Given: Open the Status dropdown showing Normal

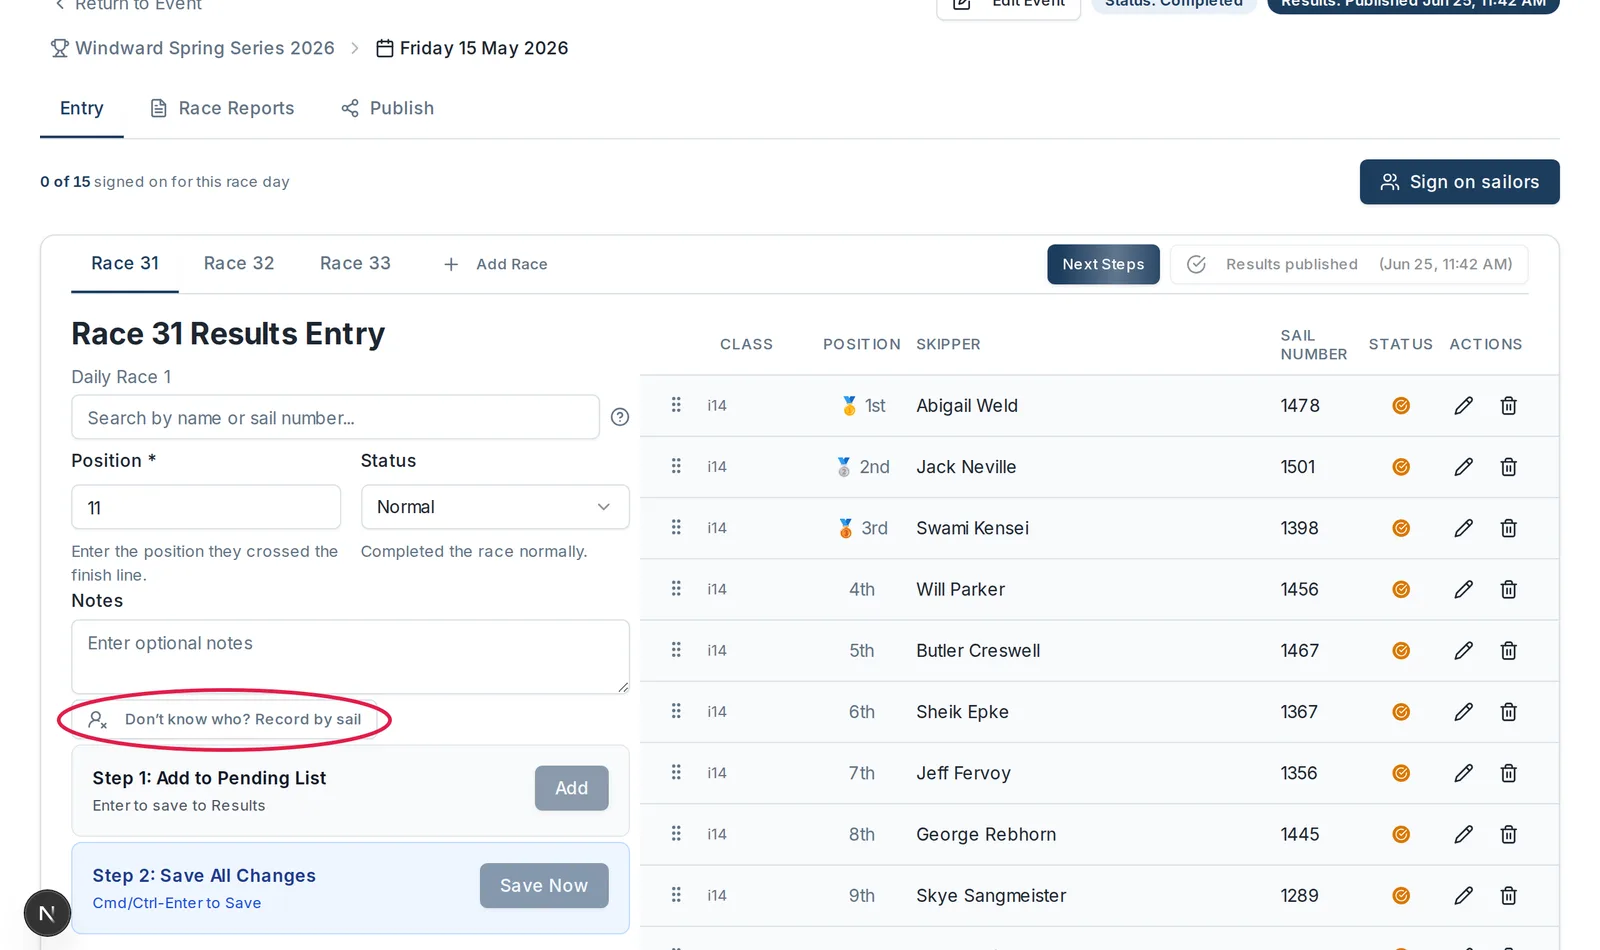Looking at the screenshot, I should 495,507.
